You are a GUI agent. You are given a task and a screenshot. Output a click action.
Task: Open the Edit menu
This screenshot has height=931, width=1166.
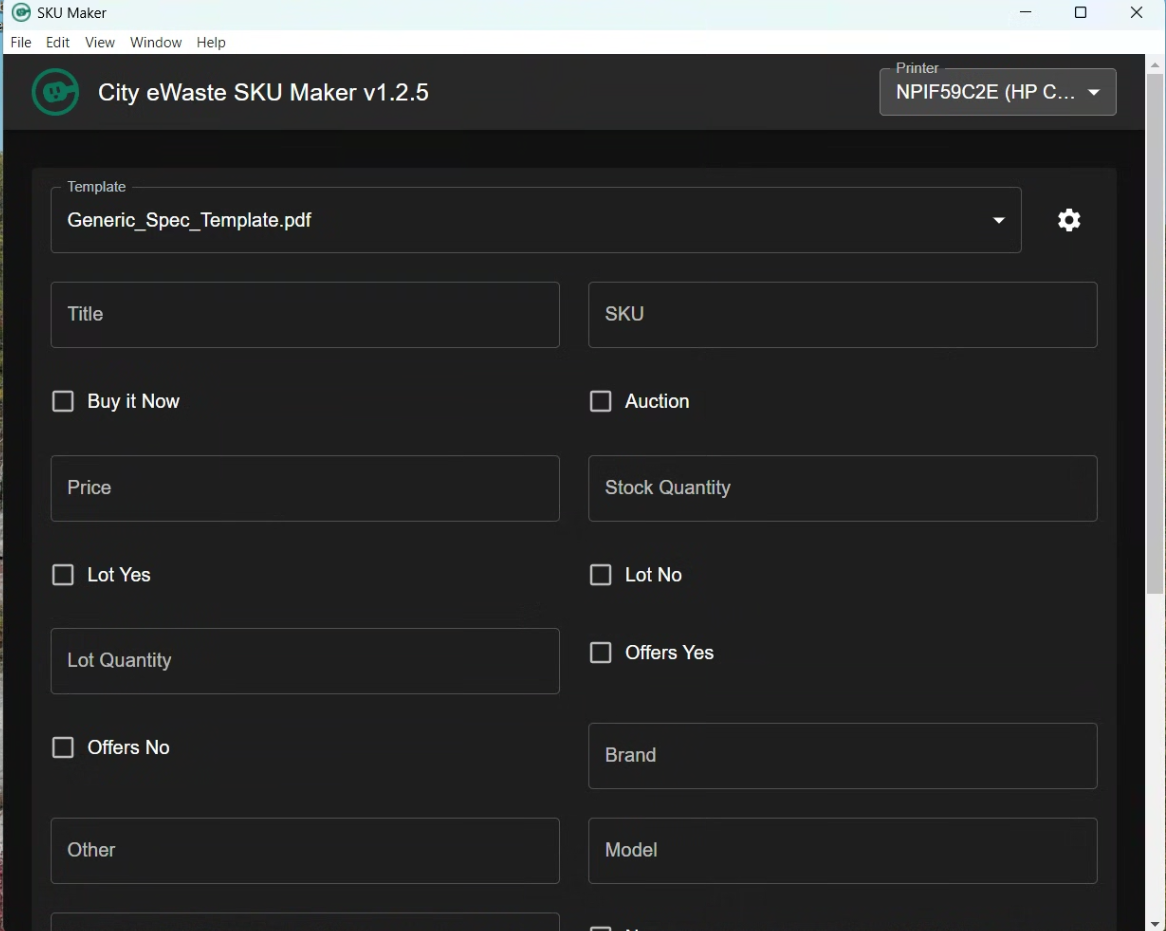coord(58,43)
